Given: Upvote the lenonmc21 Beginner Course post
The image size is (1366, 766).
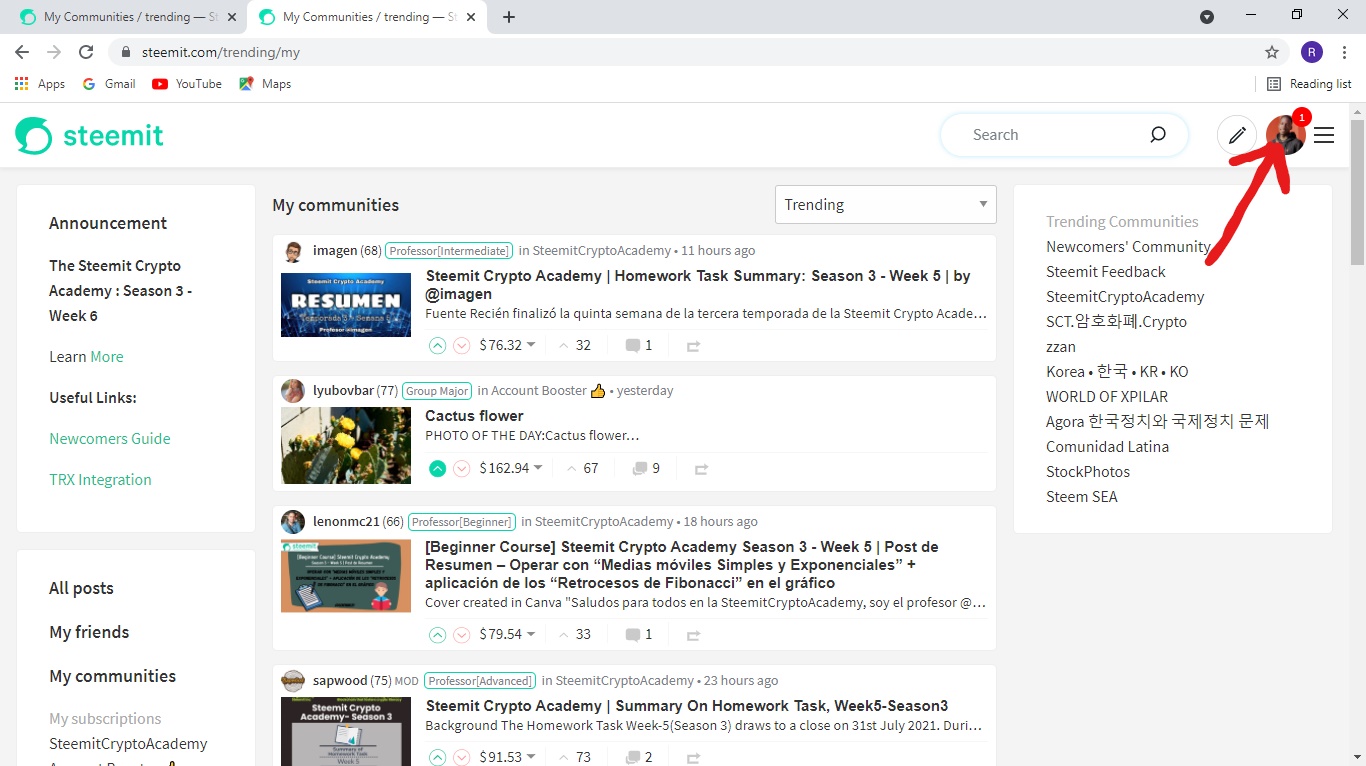Looking at the screenshot, I should pyautogui.click(x=437, y=634).
